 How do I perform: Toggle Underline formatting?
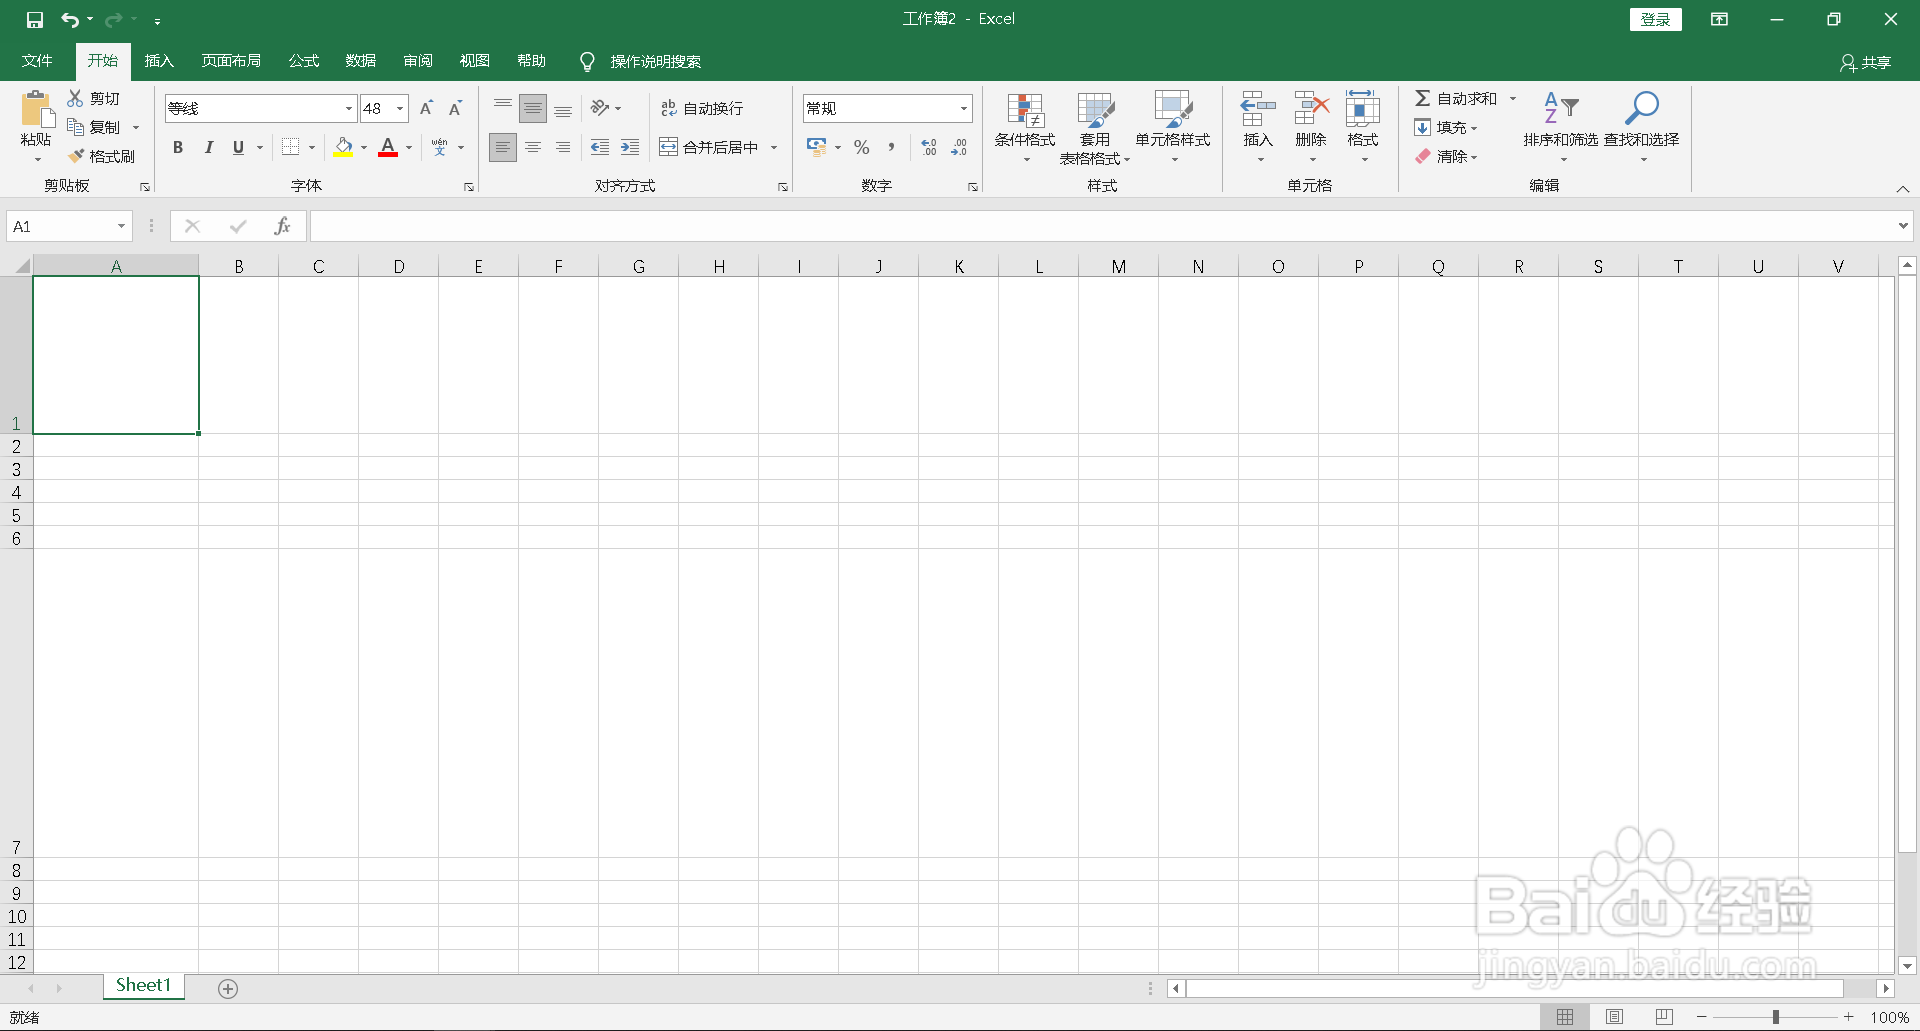pos(238,147)
